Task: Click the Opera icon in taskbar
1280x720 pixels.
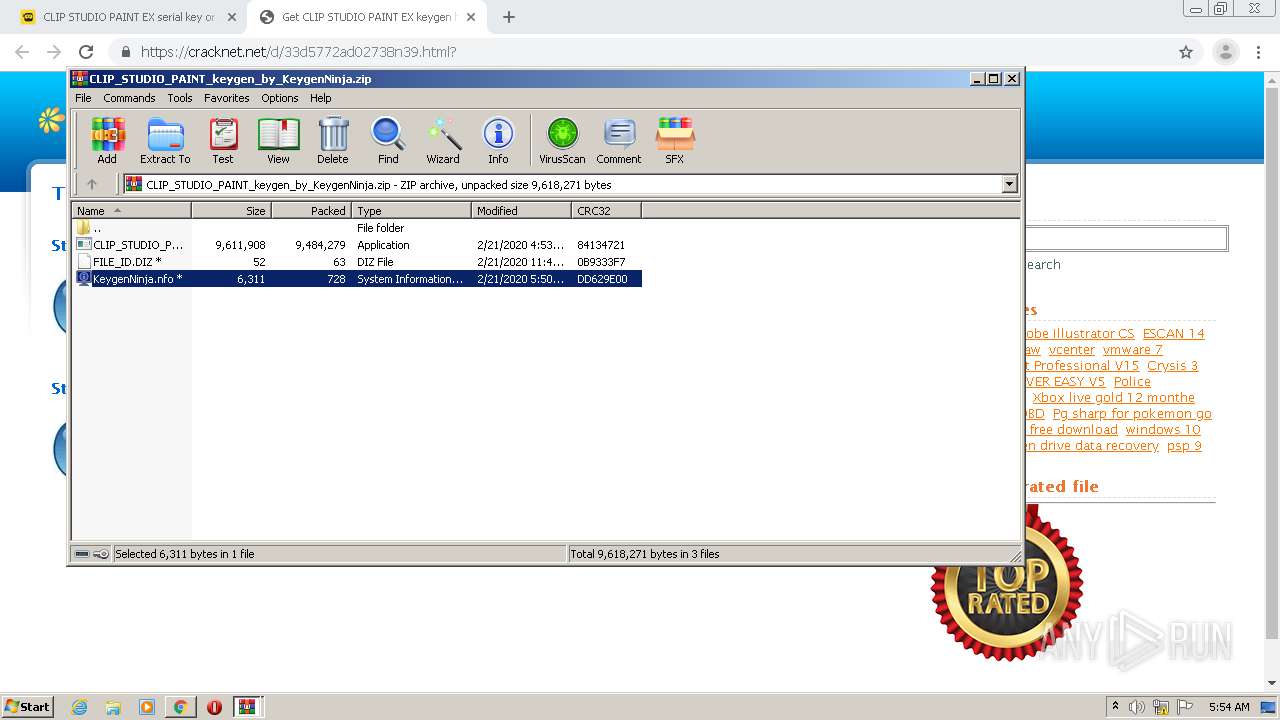Action: coord(214,707)
